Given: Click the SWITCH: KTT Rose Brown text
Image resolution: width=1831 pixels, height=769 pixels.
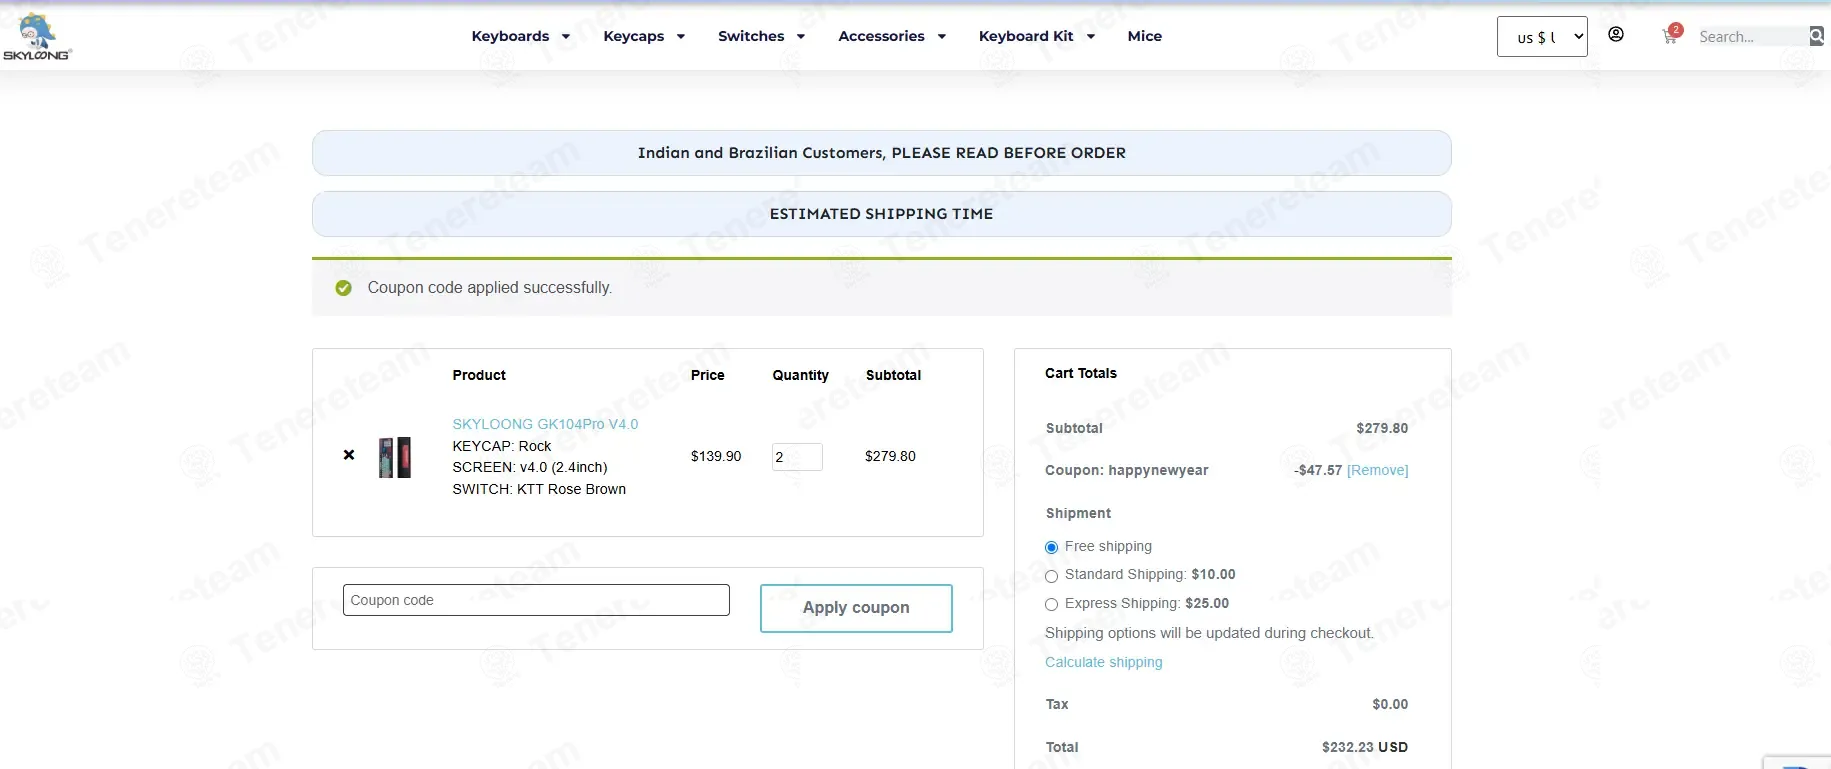Looking at the screenshot, I should click(539, 489).
